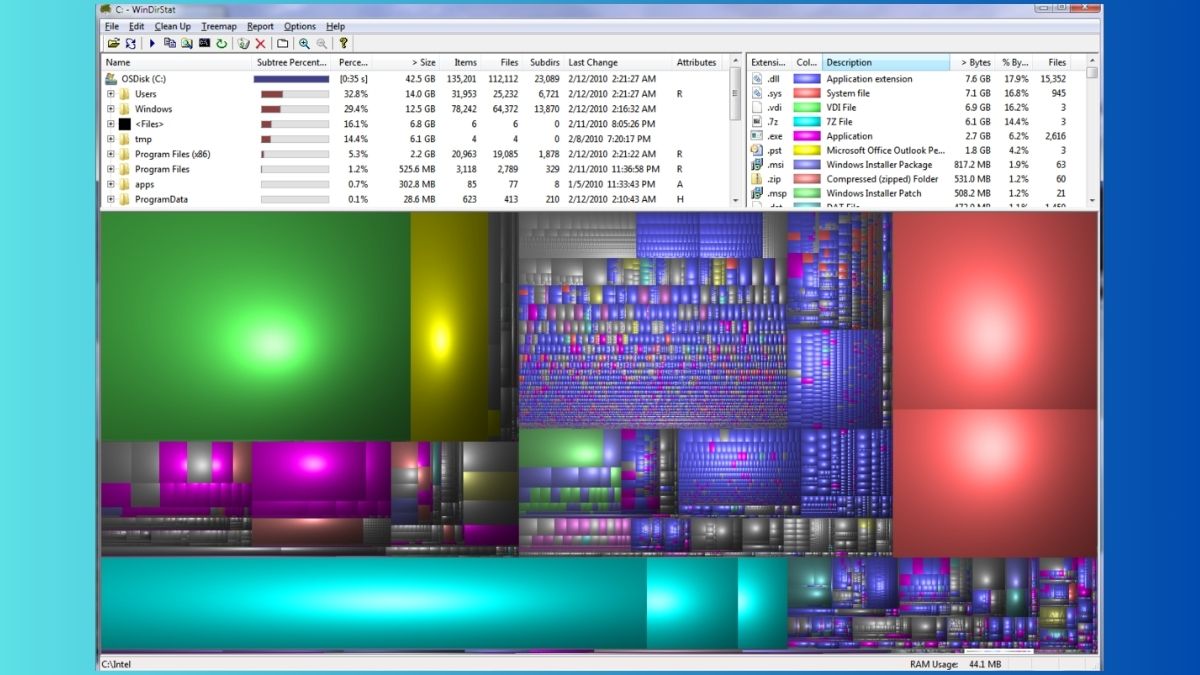Open the Edit menu
This screenshot has width=1200, height=675.
(136, 26)
